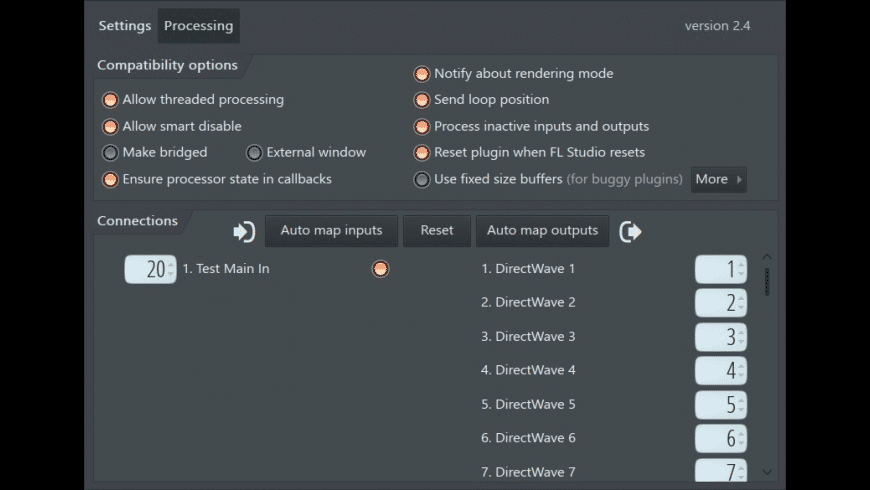Disable Allow threaded processing option

click(x=111, y=100)
